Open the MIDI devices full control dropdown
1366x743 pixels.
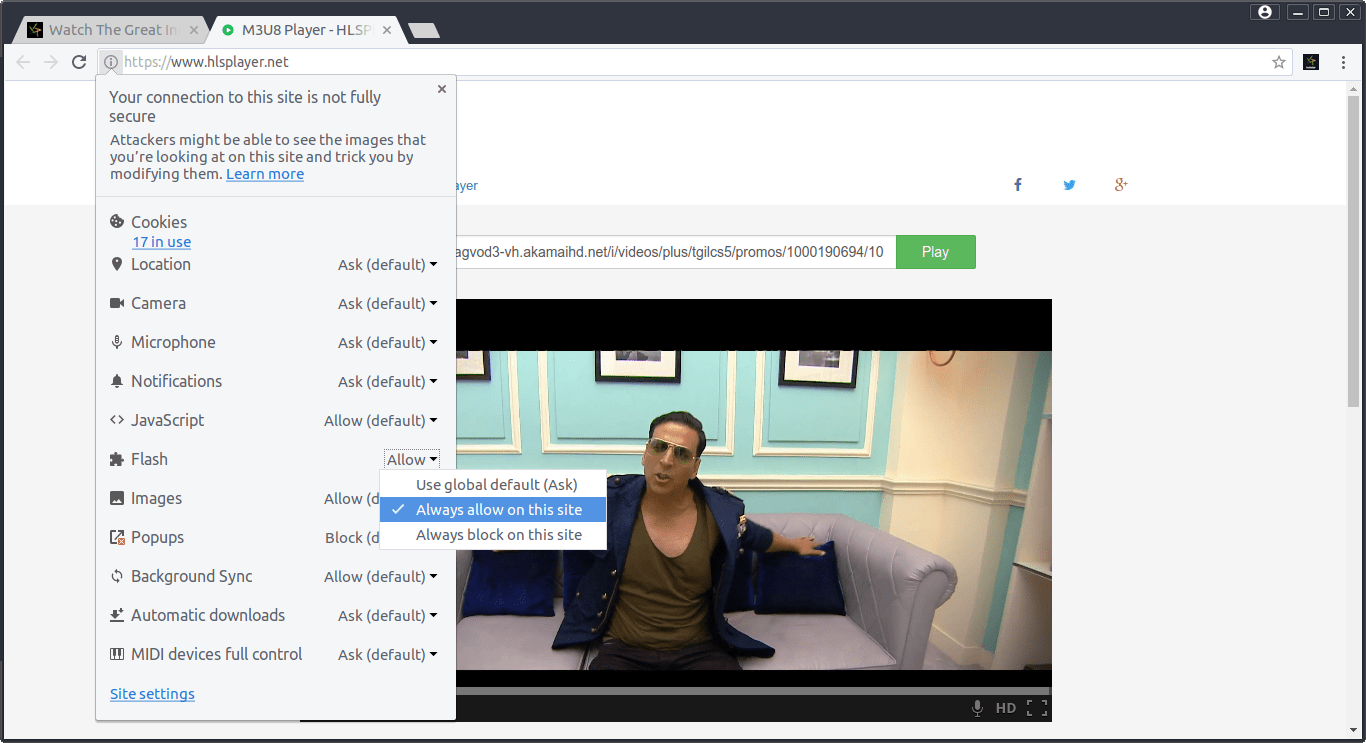pos(388,654)
